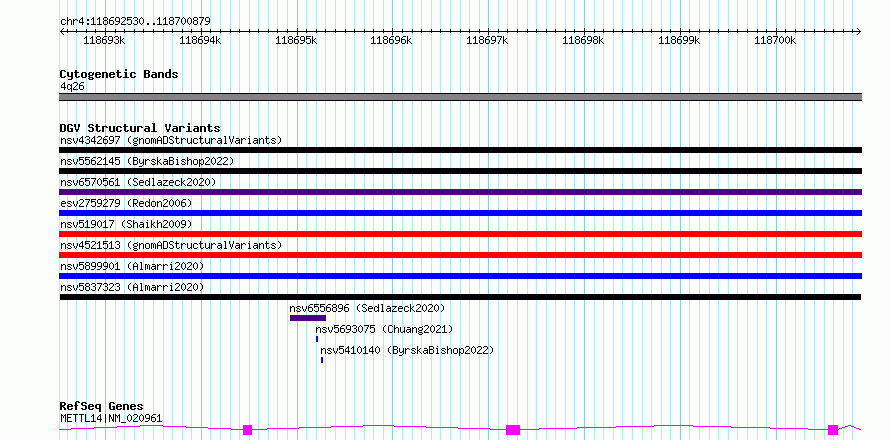The image size is (890, 440).
Task: Open esv2759279 (Redon2006) variant label
Action: pos(126,203)
